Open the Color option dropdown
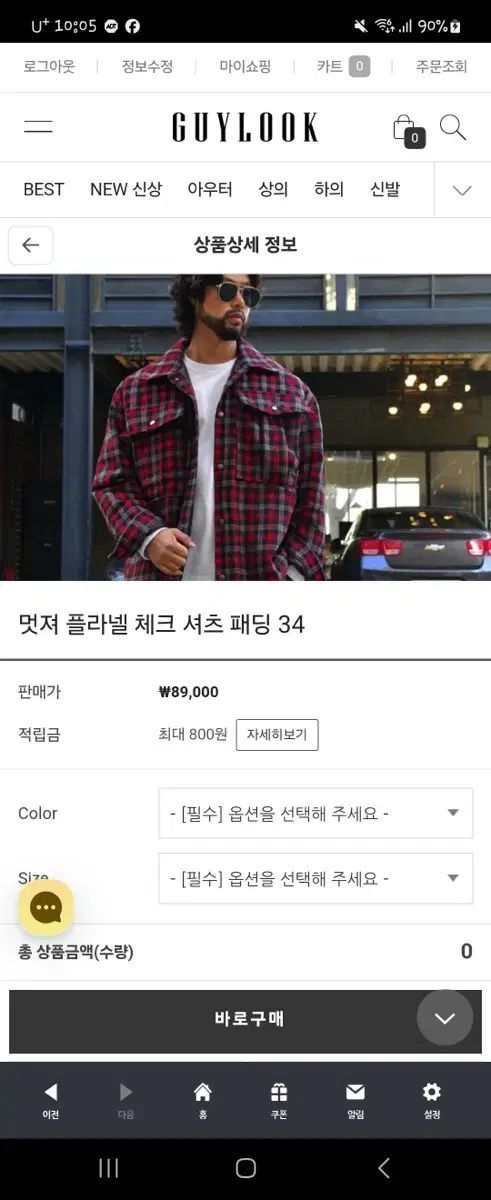 click(x=315, y=813)
